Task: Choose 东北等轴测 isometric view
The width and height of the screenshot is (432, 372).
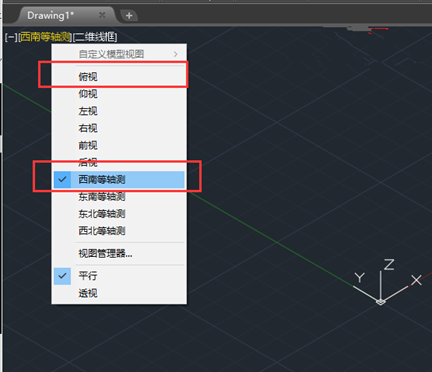Action: pos(119,214)
